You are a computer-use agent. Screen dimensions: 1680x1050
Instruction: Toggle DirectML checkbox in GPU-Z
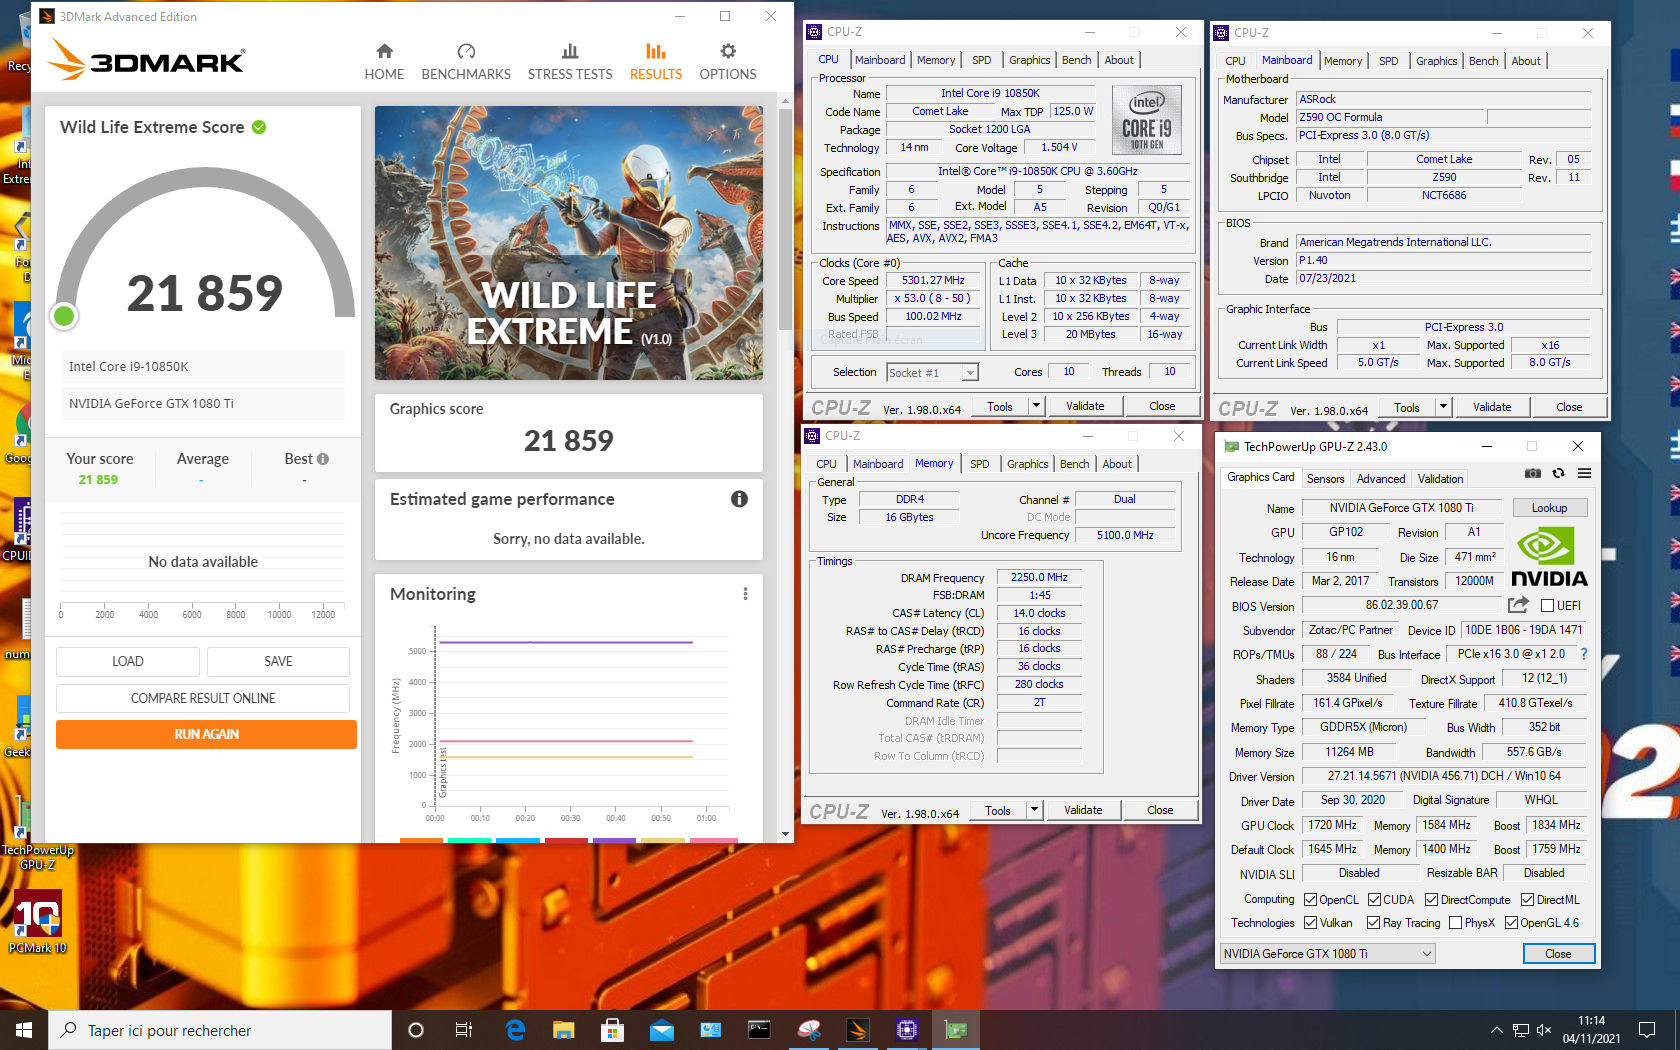click(1527, 900)
